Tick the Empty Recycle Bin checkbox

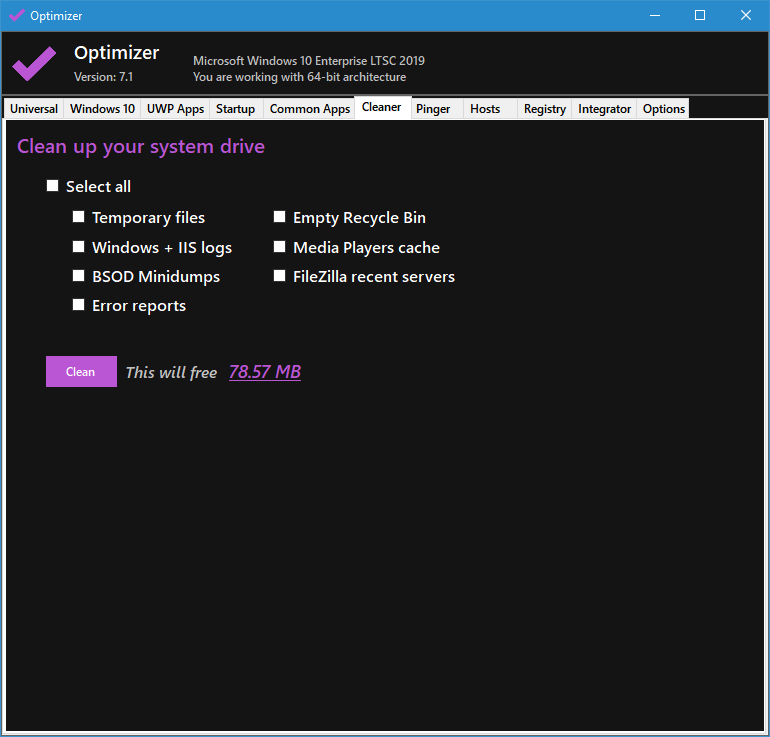point(280,217)
